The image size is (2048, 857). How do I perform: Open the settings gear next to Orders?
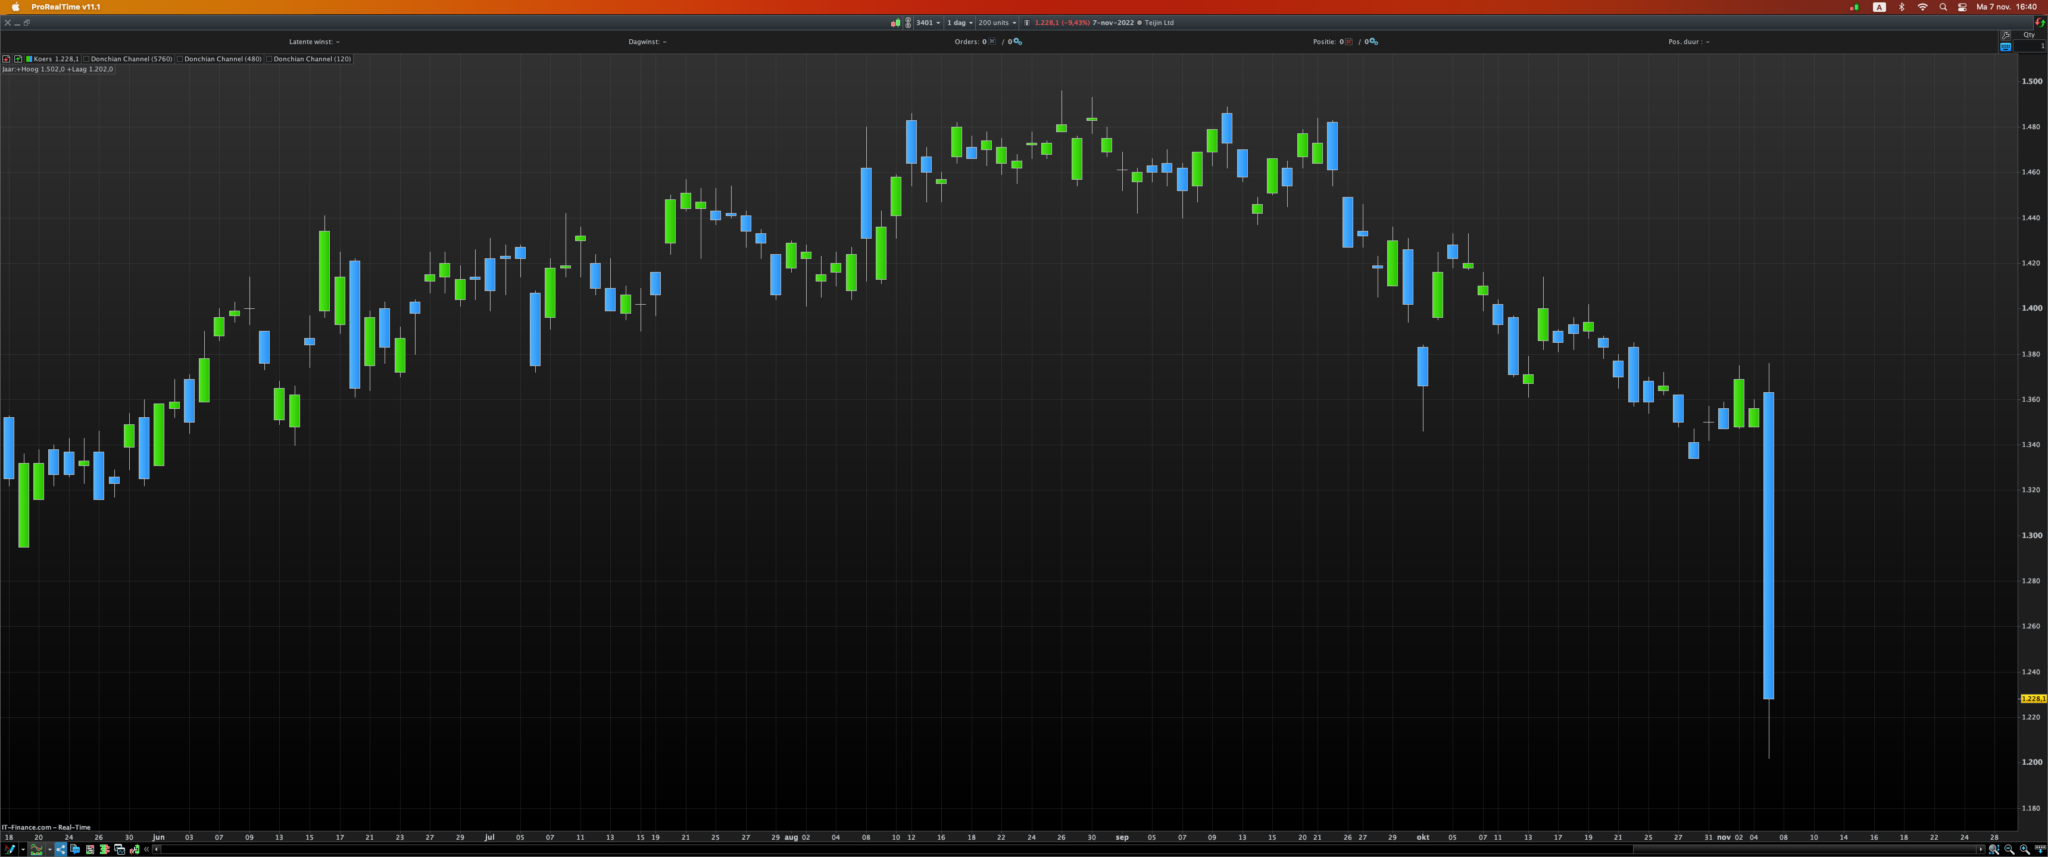pyautogui.click(x=1018, y=42)
